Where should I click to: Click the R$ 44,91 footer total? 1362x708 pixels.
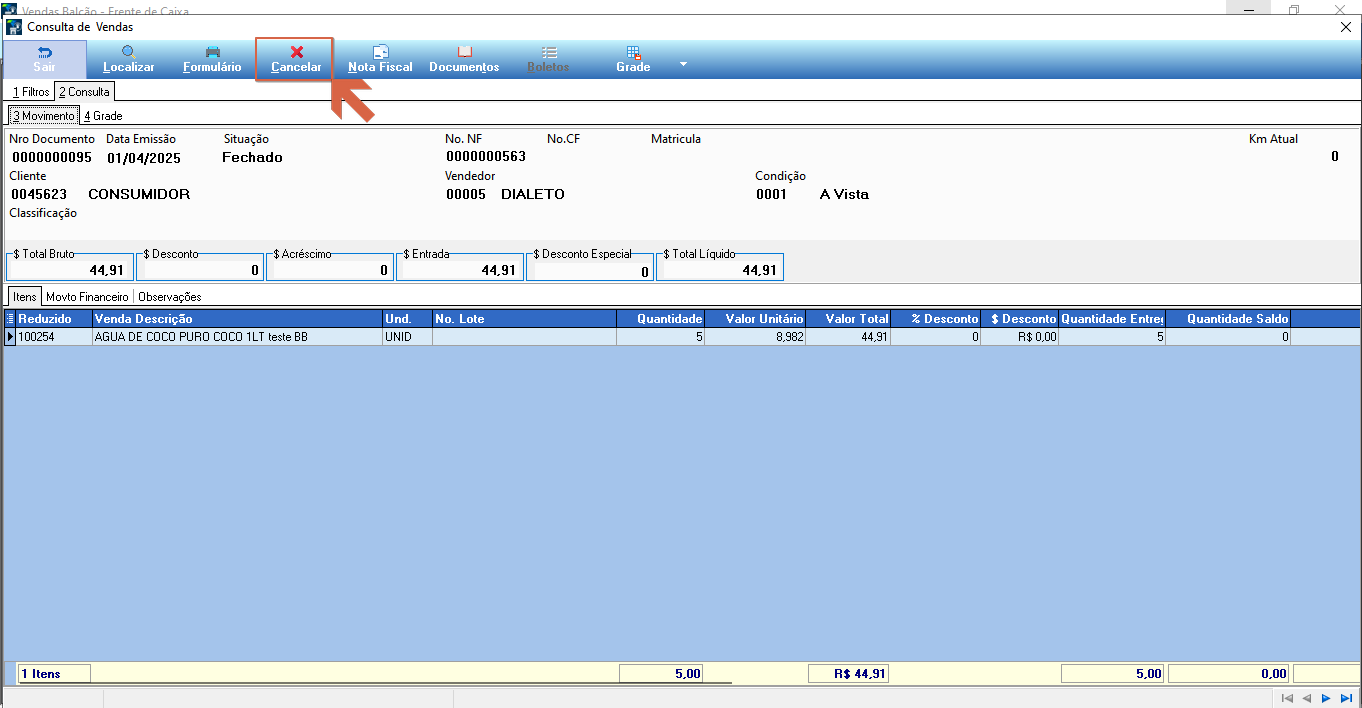[848, 674]
